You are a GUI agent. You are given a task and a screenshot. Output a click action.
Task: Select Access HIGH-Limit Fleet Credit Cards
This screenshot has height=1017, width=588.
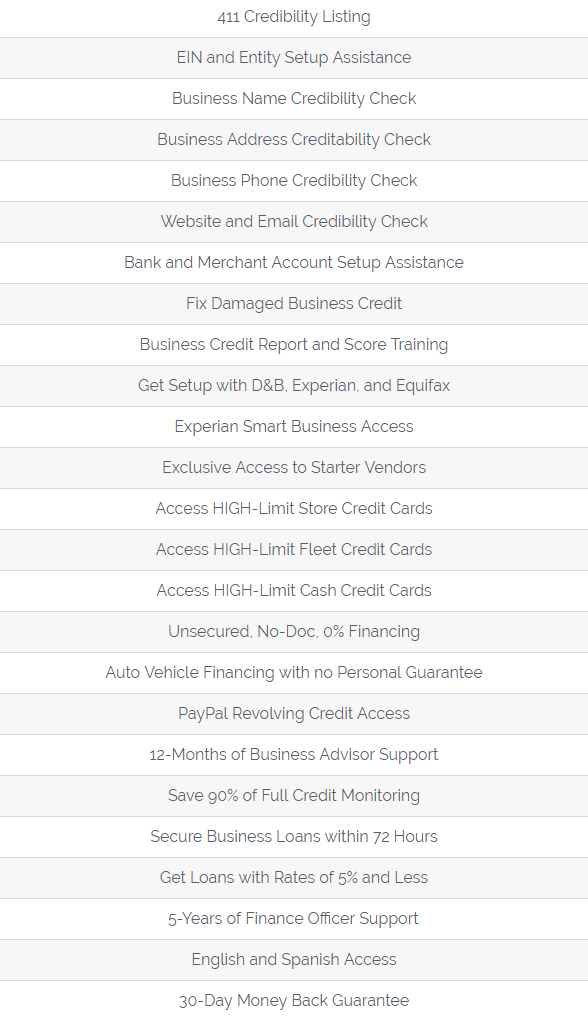pyautogui.click(x=294, y=549)
